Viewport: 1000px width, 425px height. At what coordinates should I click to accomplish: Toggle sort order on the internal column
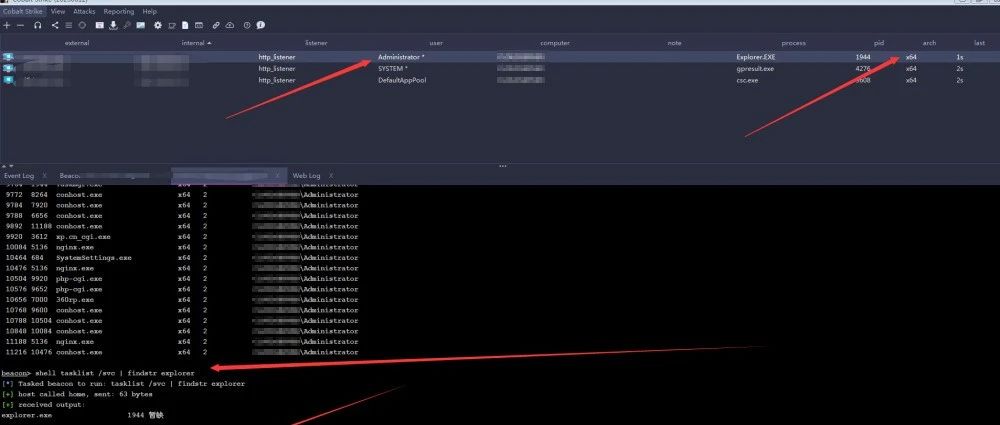click(196, 43)
